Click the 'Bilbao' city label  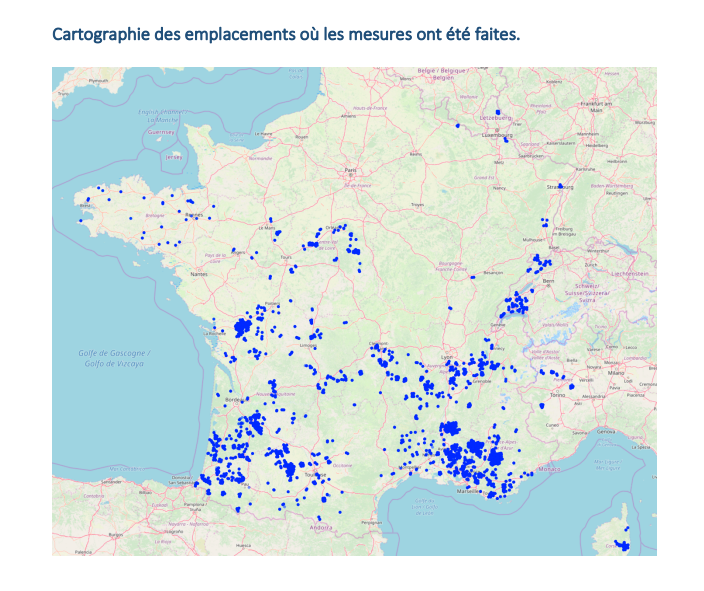(145, 492)
